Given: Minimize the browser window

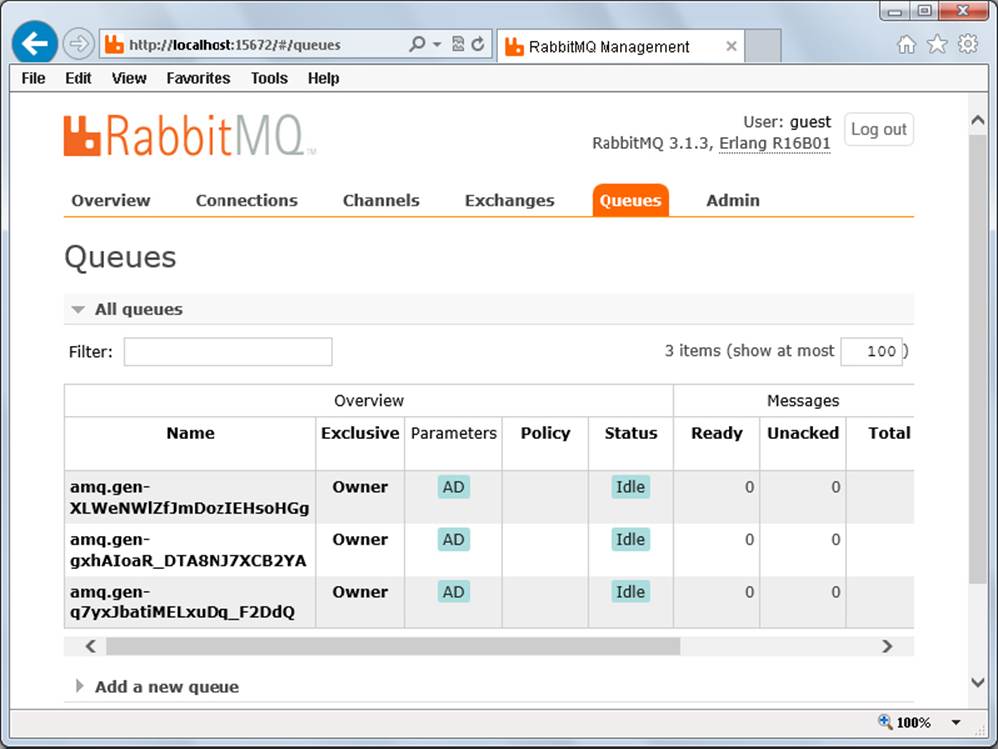Looking at the screenshot, I should (x=894, y=11).
